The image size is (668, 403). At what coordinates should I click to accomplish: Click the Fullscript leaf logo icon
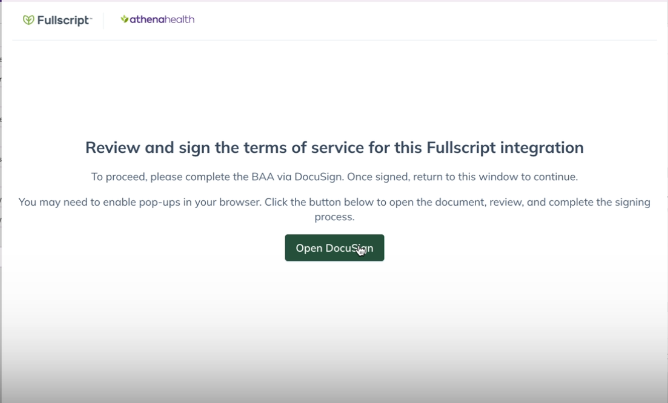[x=28, y=20]
